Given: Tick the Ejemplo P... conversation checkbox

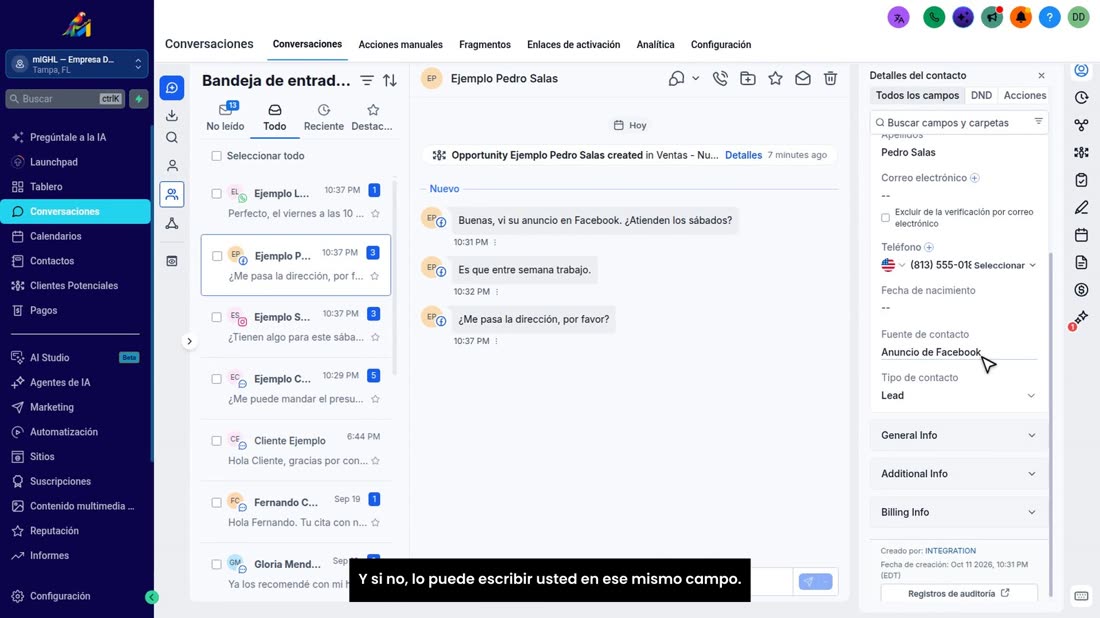Looking at the screenshot, I should pyautogui.click(x=217, y=256).
